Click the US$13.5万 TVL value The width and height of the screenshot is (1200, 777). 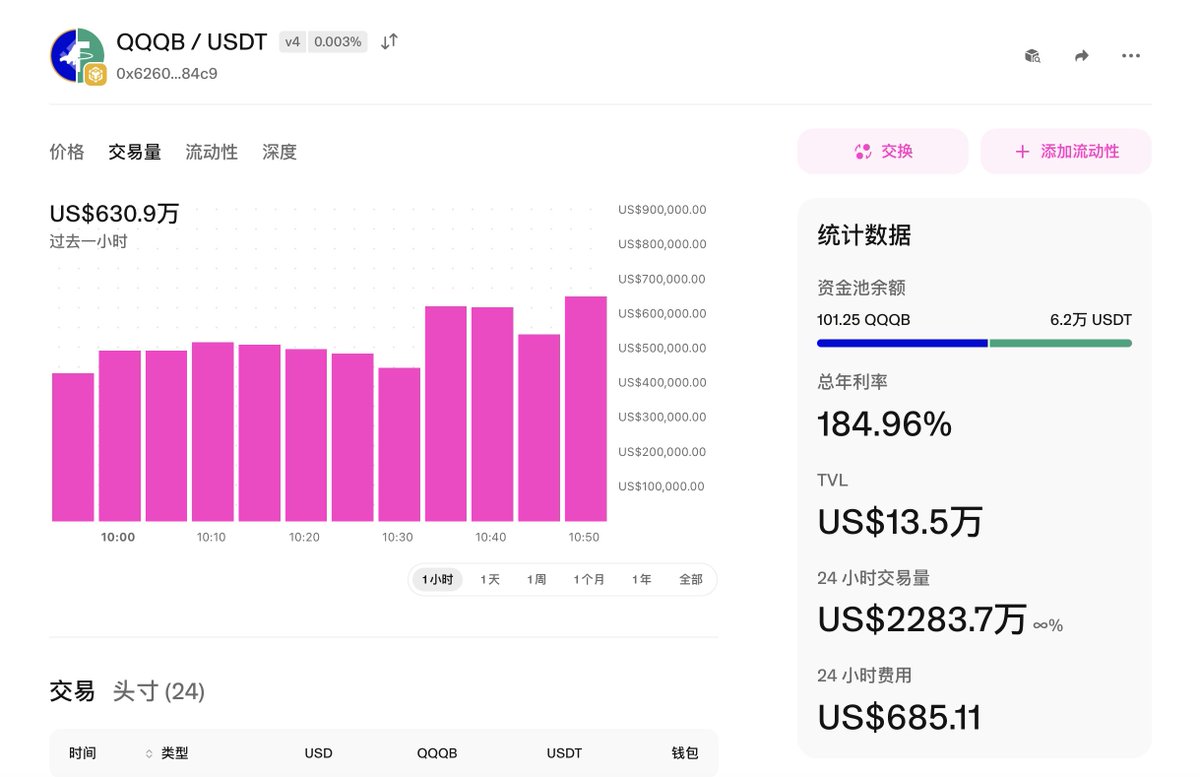(900, 522)
